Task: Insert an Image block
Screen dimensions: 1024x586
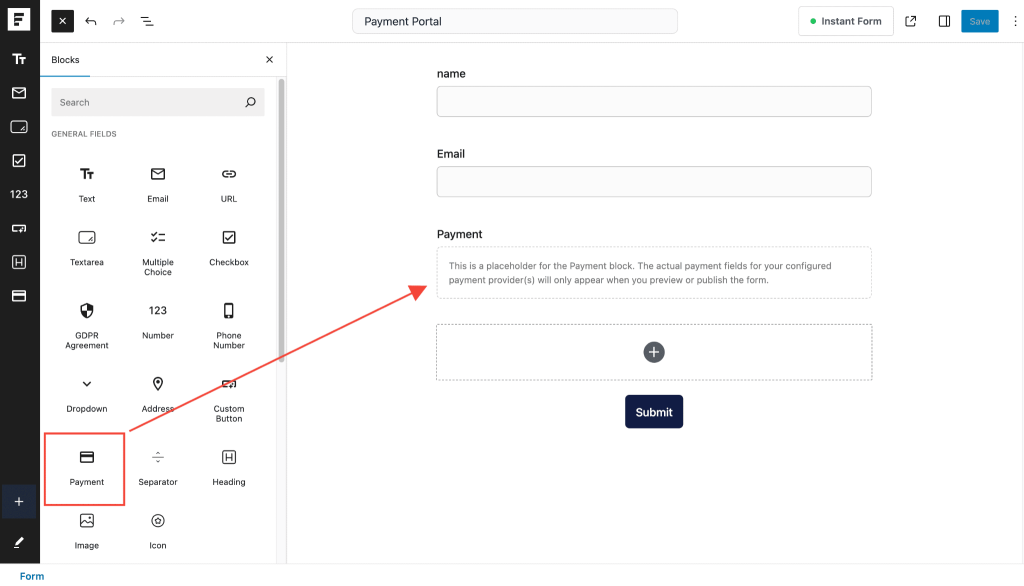Action: click(x=86, y=529)
